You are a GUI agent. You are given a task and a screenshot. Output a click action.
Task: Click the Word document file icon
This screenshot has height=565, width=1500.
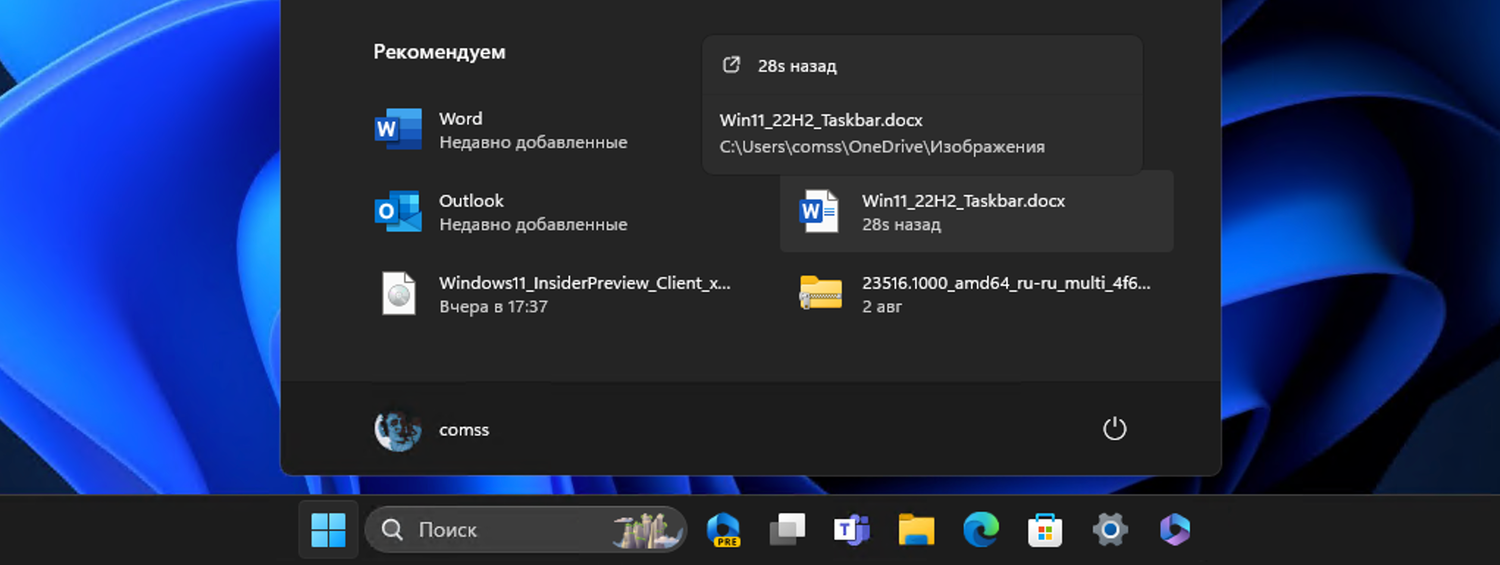pyautogui.click(x=819, y=212)
